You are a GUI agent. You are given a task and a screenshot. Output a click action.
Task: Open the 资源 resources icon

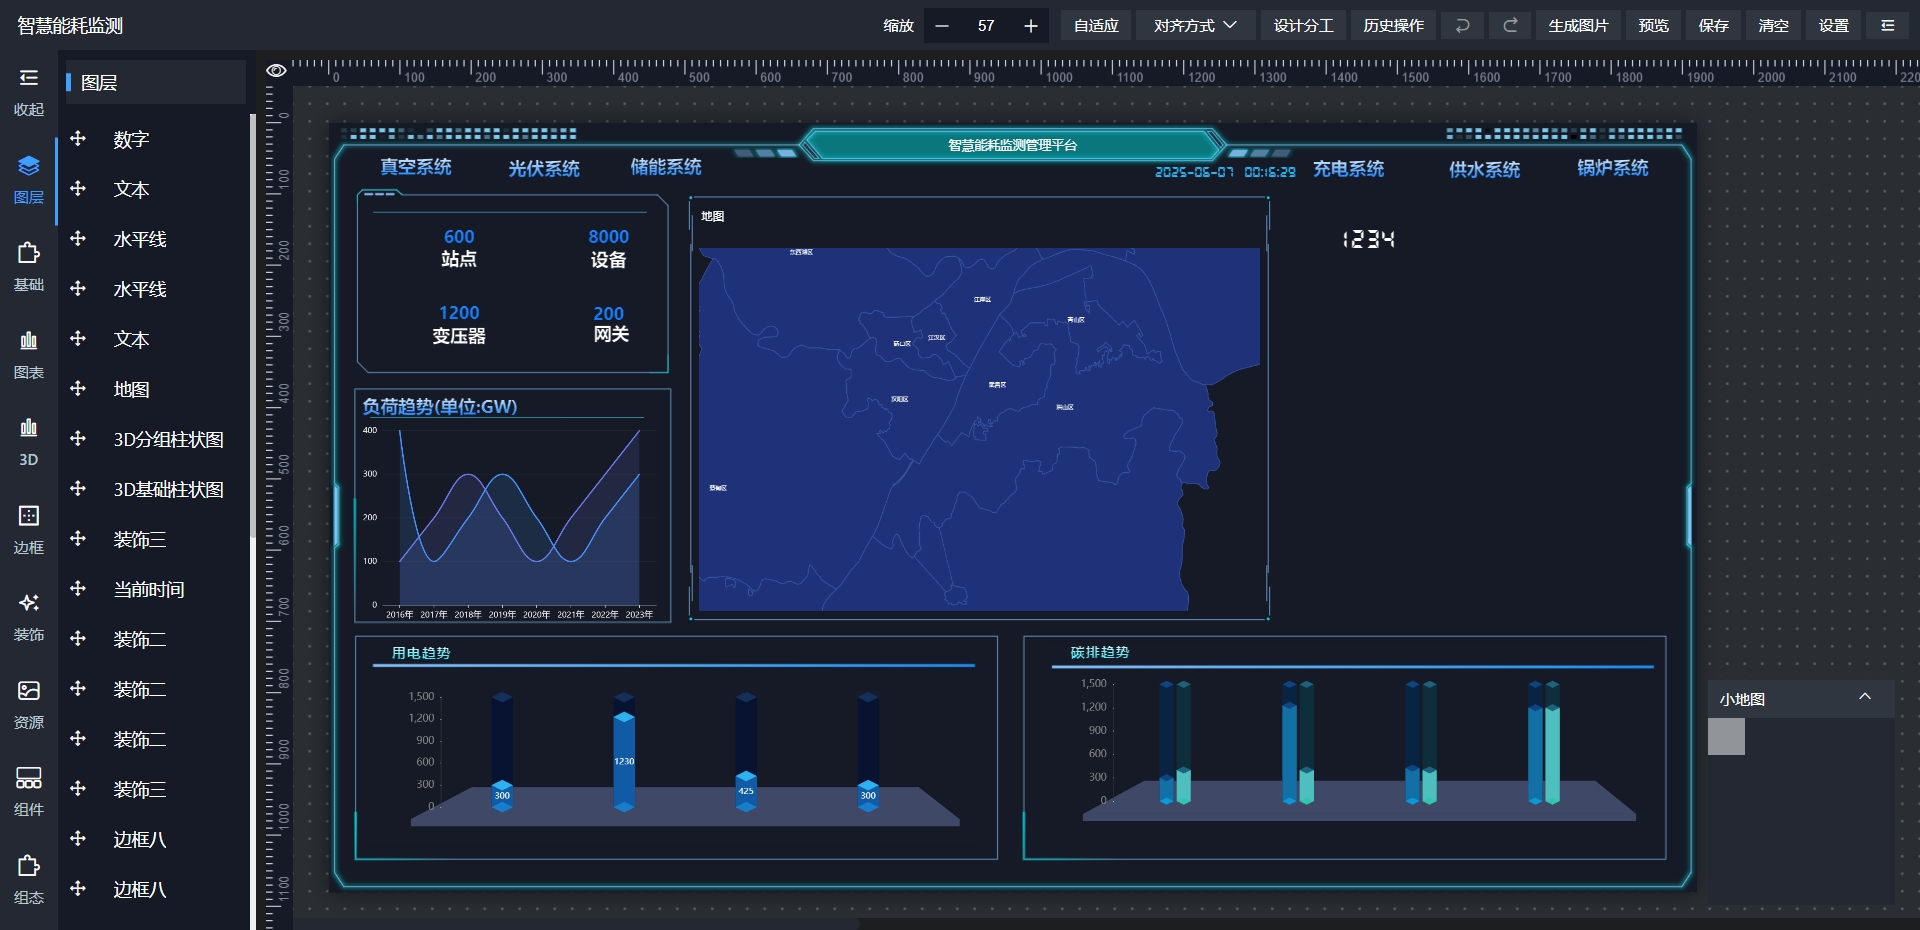click(28, 691)
